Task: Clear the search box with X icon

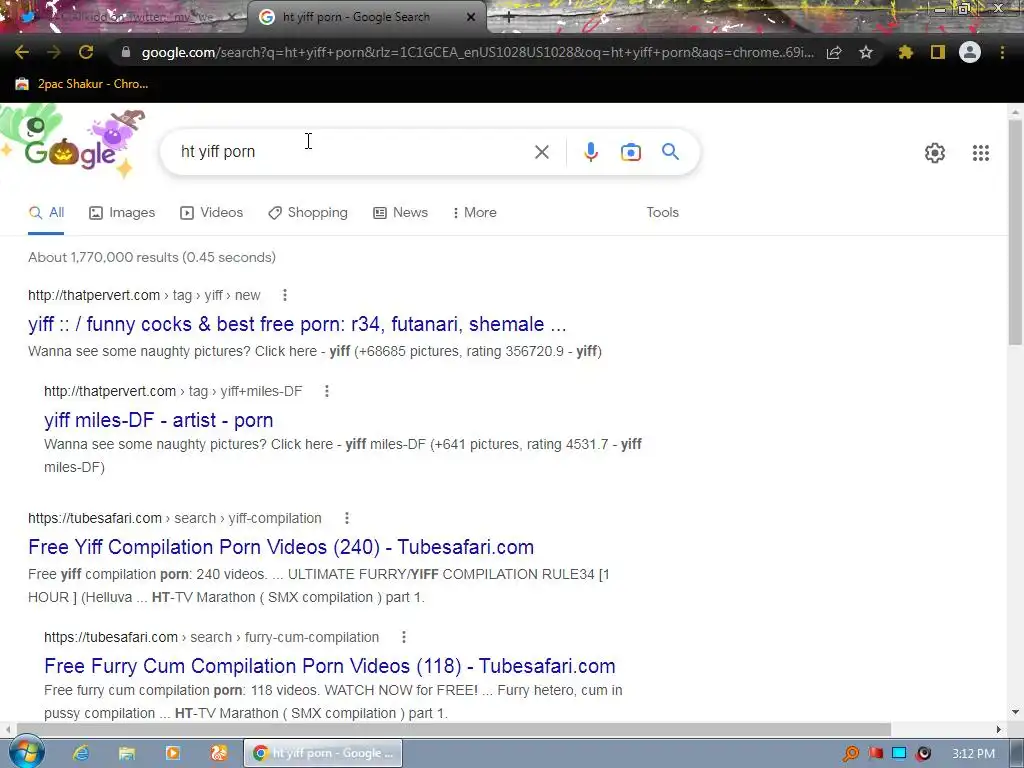Action: point(541,152)
